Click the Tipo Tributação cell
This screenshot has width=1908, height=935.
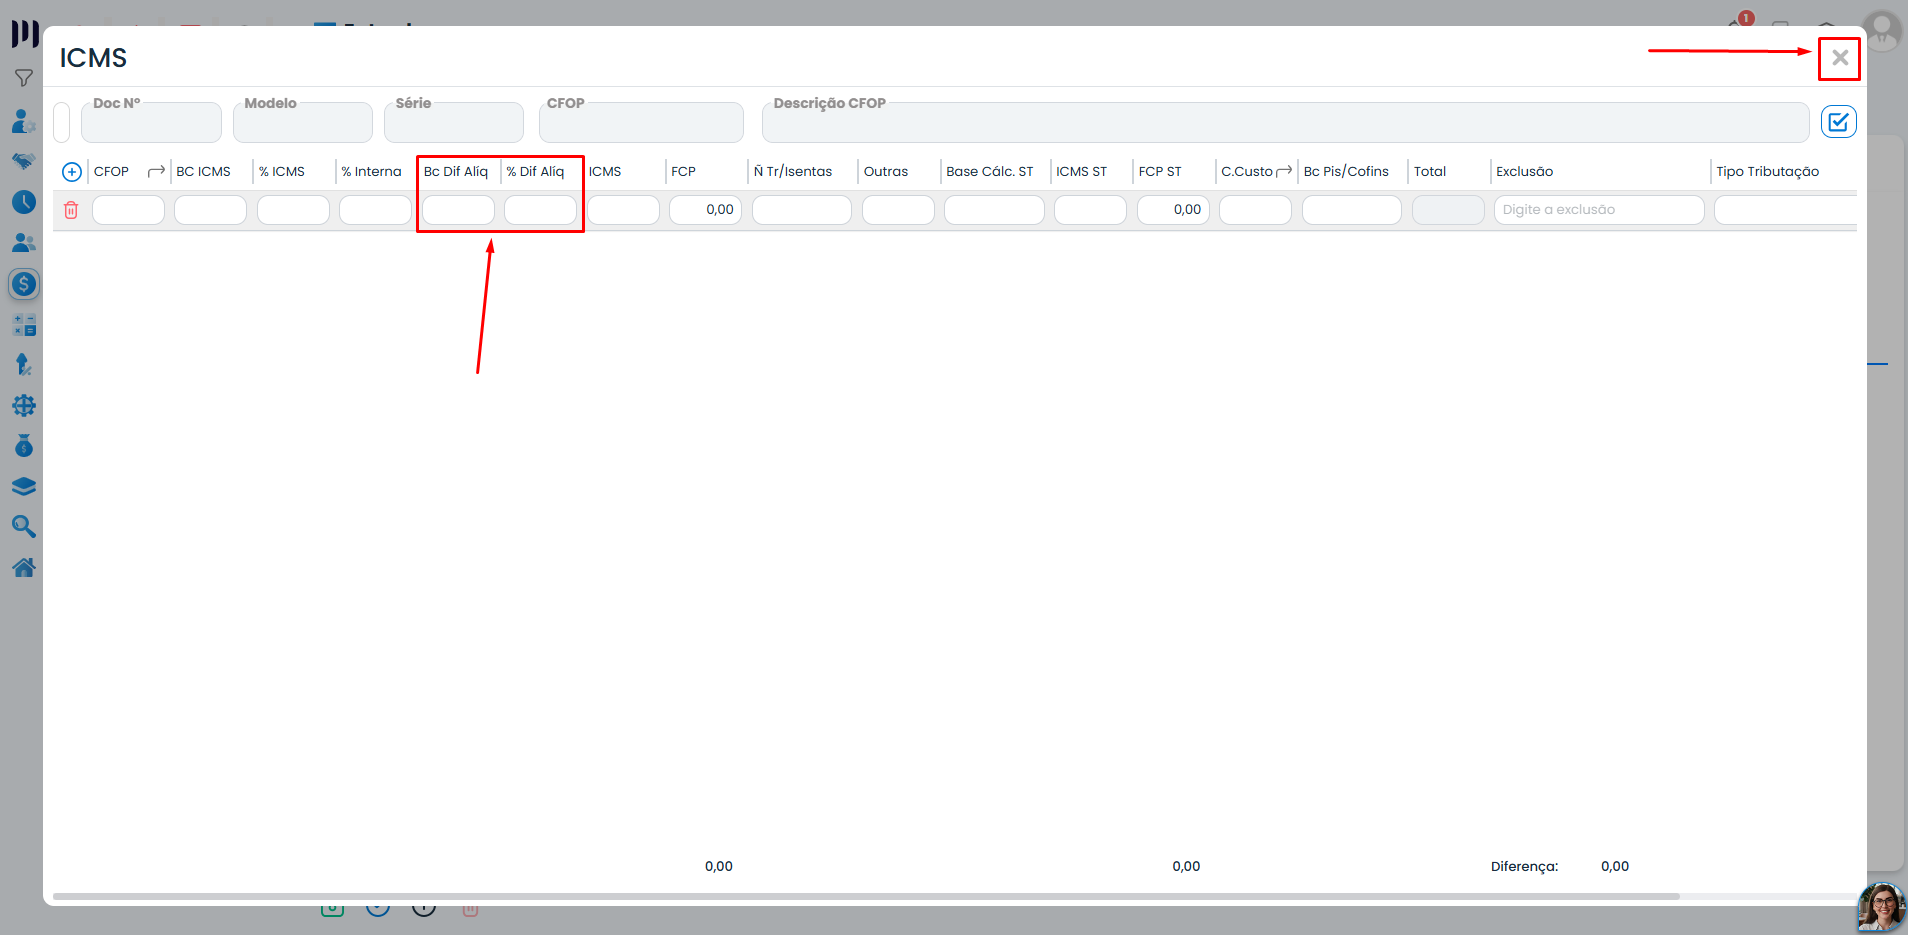pos(1786,210)
